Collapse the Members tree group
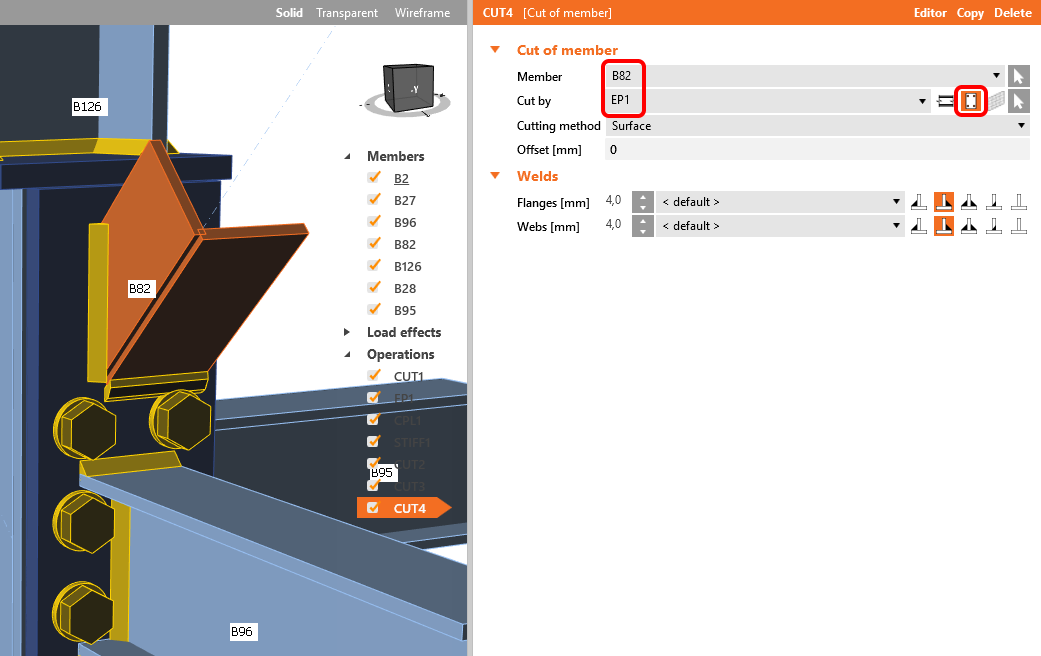1041x656 pixels. 347,157
